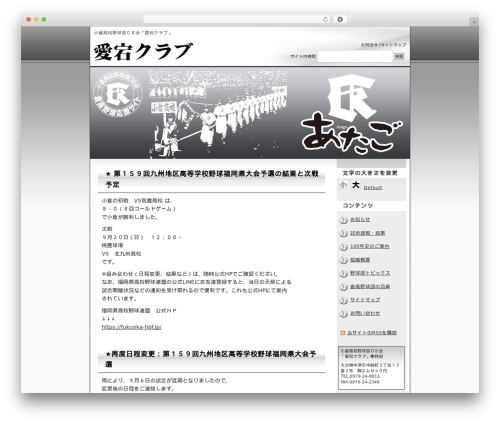Click the browser reload icon
This screenshot has height=423, width=500.
coord(325,19)
